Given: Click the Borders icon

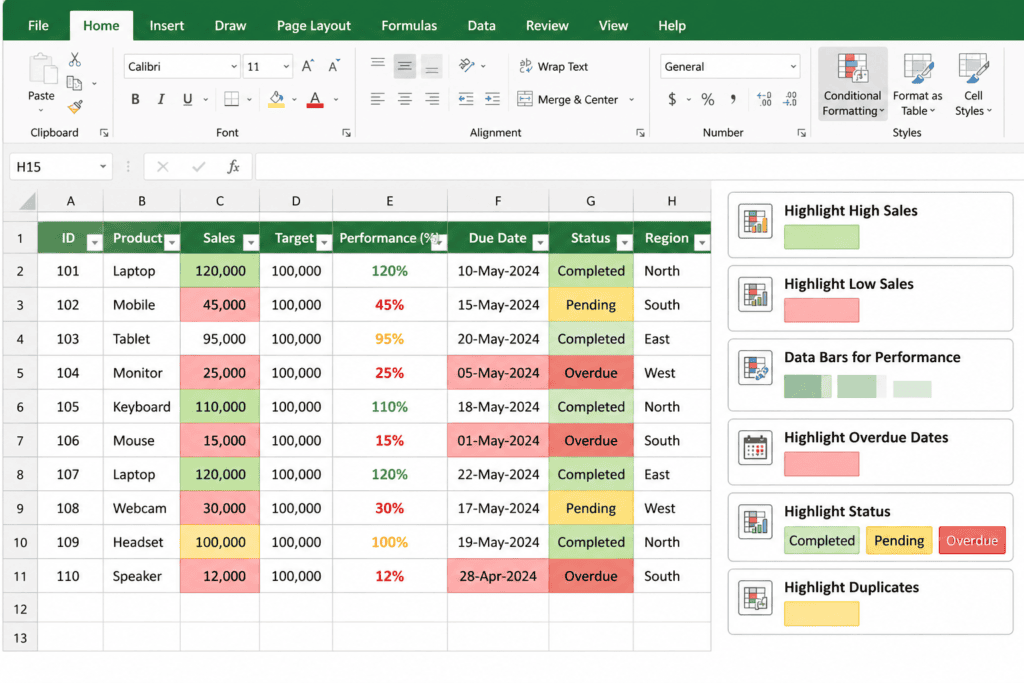Looking at the screenshot, I should click(231, 99).
